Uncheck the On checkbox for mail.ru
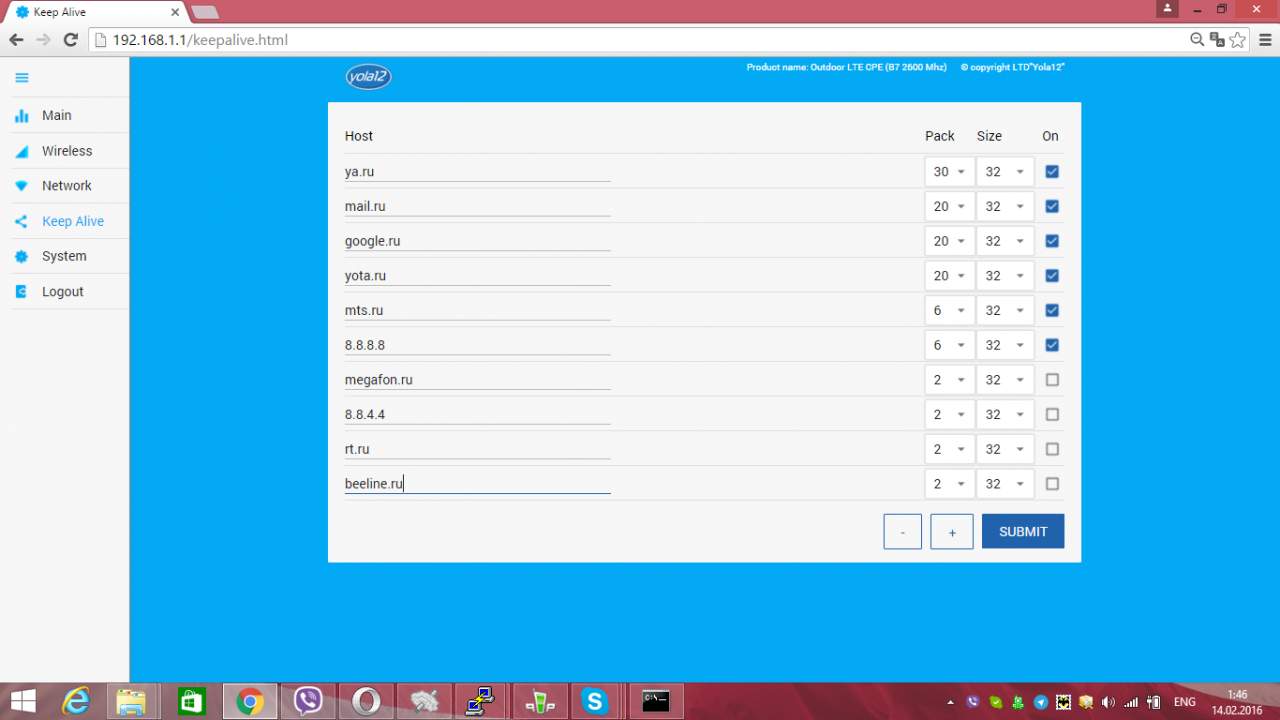The image size is (1280, 720). click(1052, 206)
